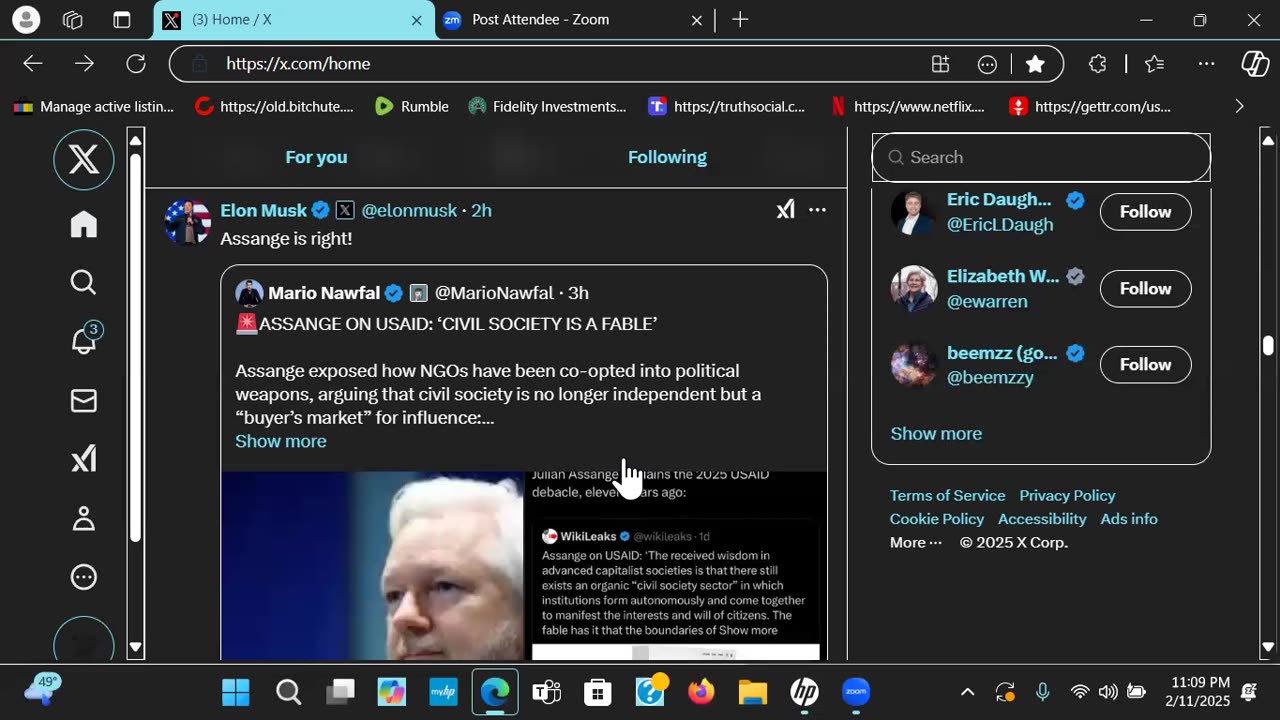Show more of Mario Nawfal post text

281,441
